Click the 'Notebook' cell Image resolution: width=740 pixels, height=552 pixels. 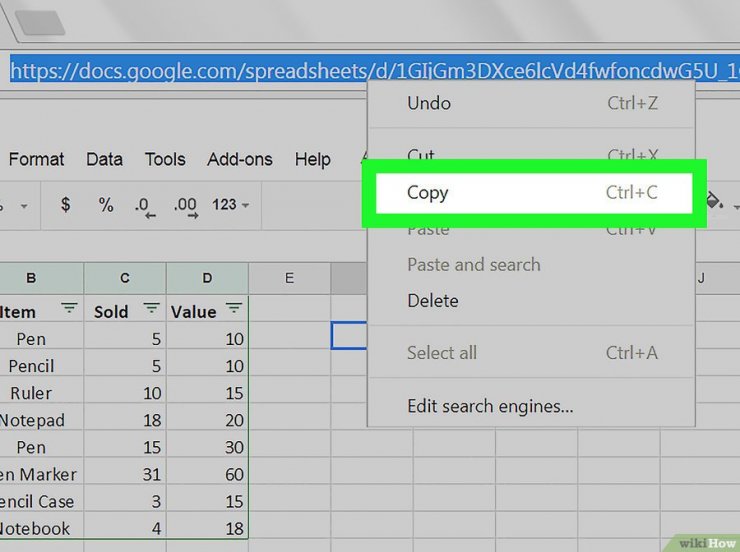42,528
